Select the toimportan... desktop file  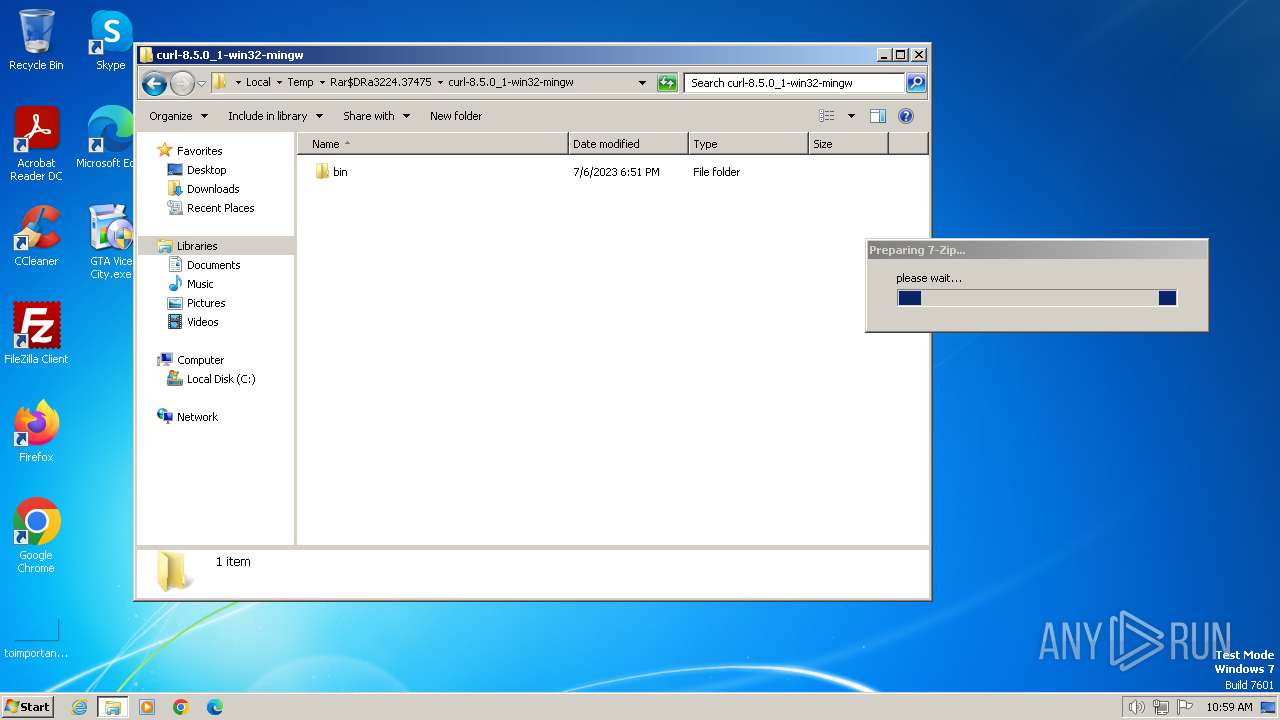click(x=36, y=636)
